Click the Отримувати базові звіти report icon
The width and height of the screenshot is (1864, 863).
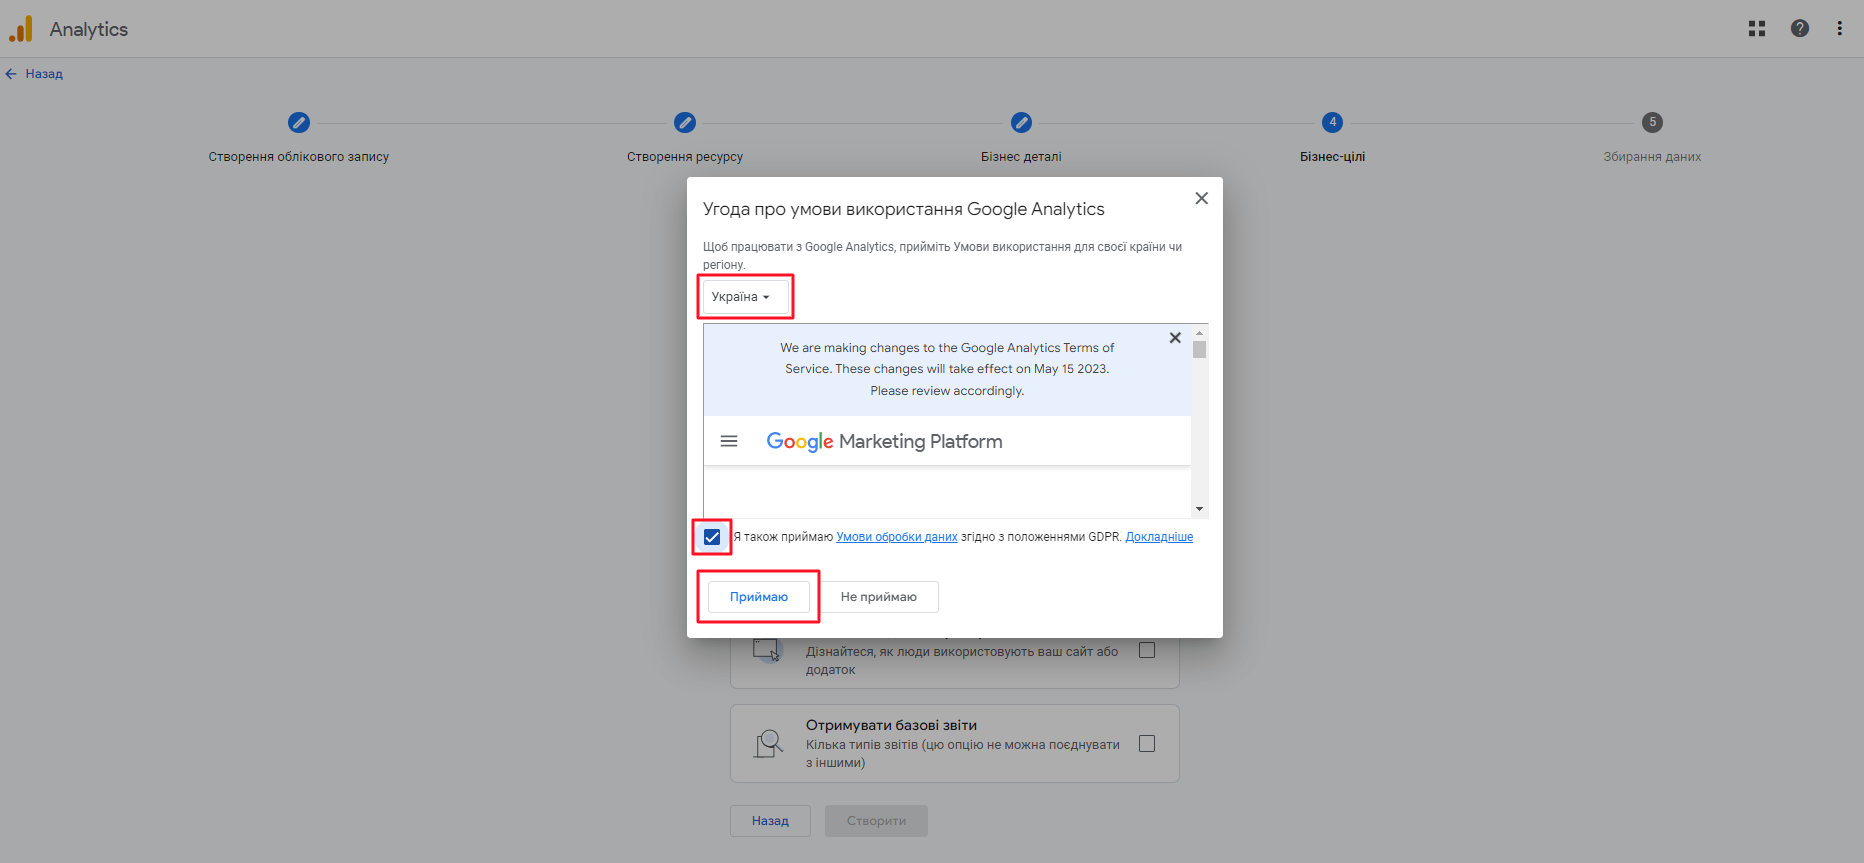click(x=768, y=743)
